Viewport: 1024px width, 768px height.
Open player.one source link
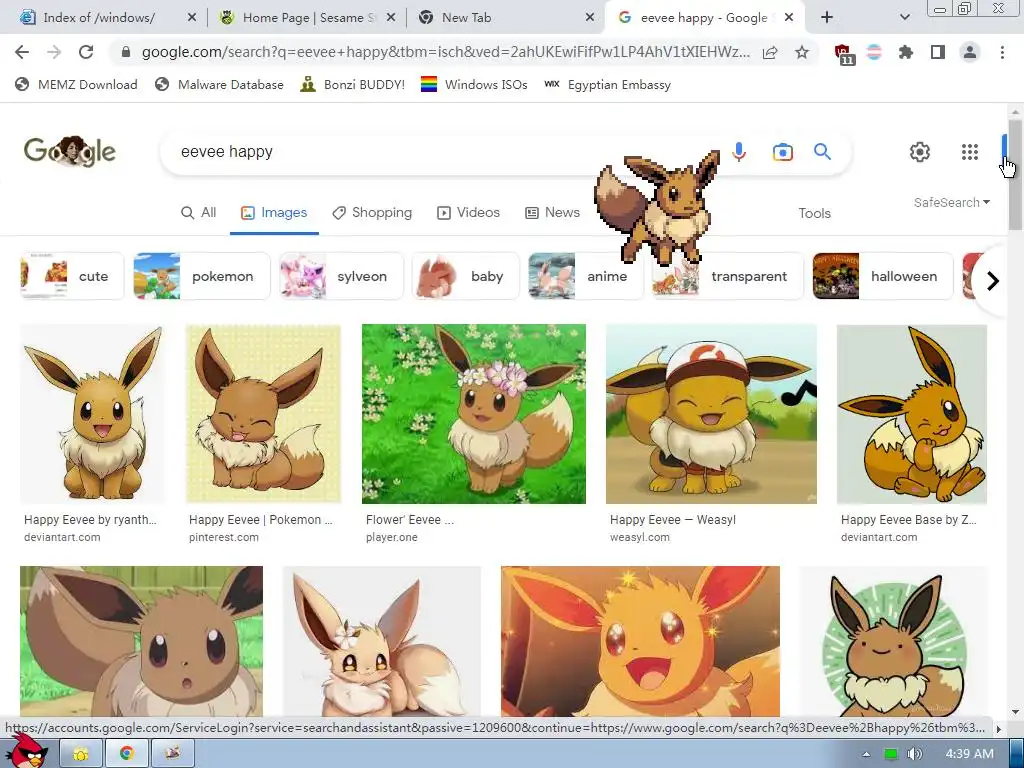click(x=391, y=537)
